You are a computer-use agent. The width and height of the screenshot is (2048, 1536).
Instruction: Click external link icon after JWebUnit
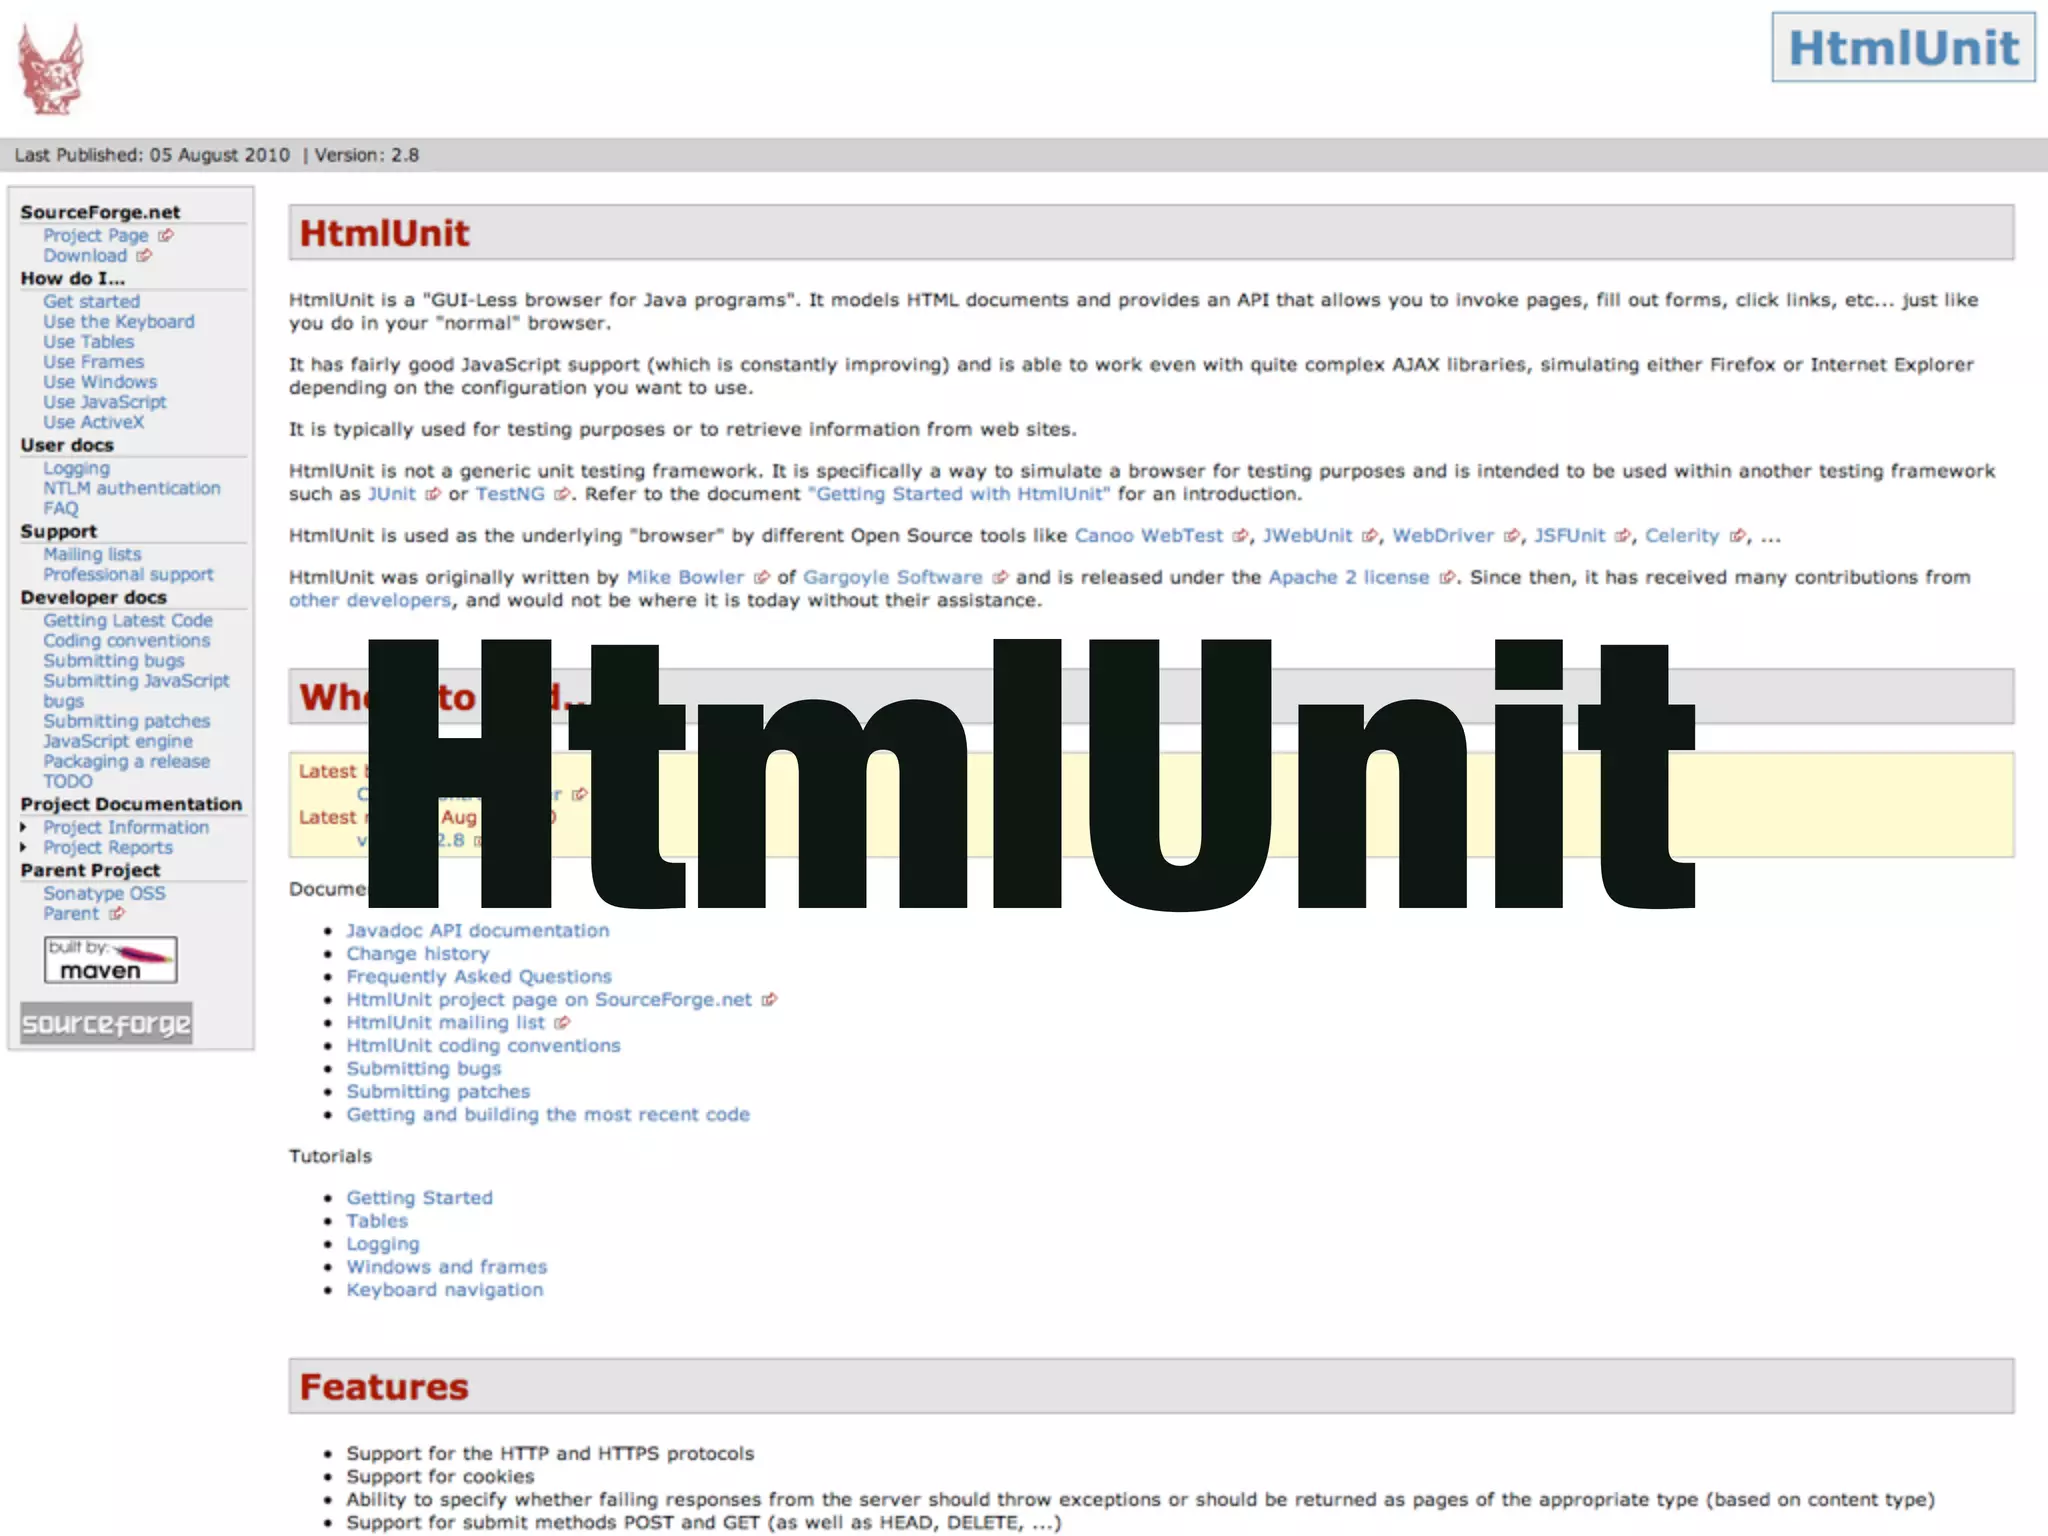coord(1370,536)
